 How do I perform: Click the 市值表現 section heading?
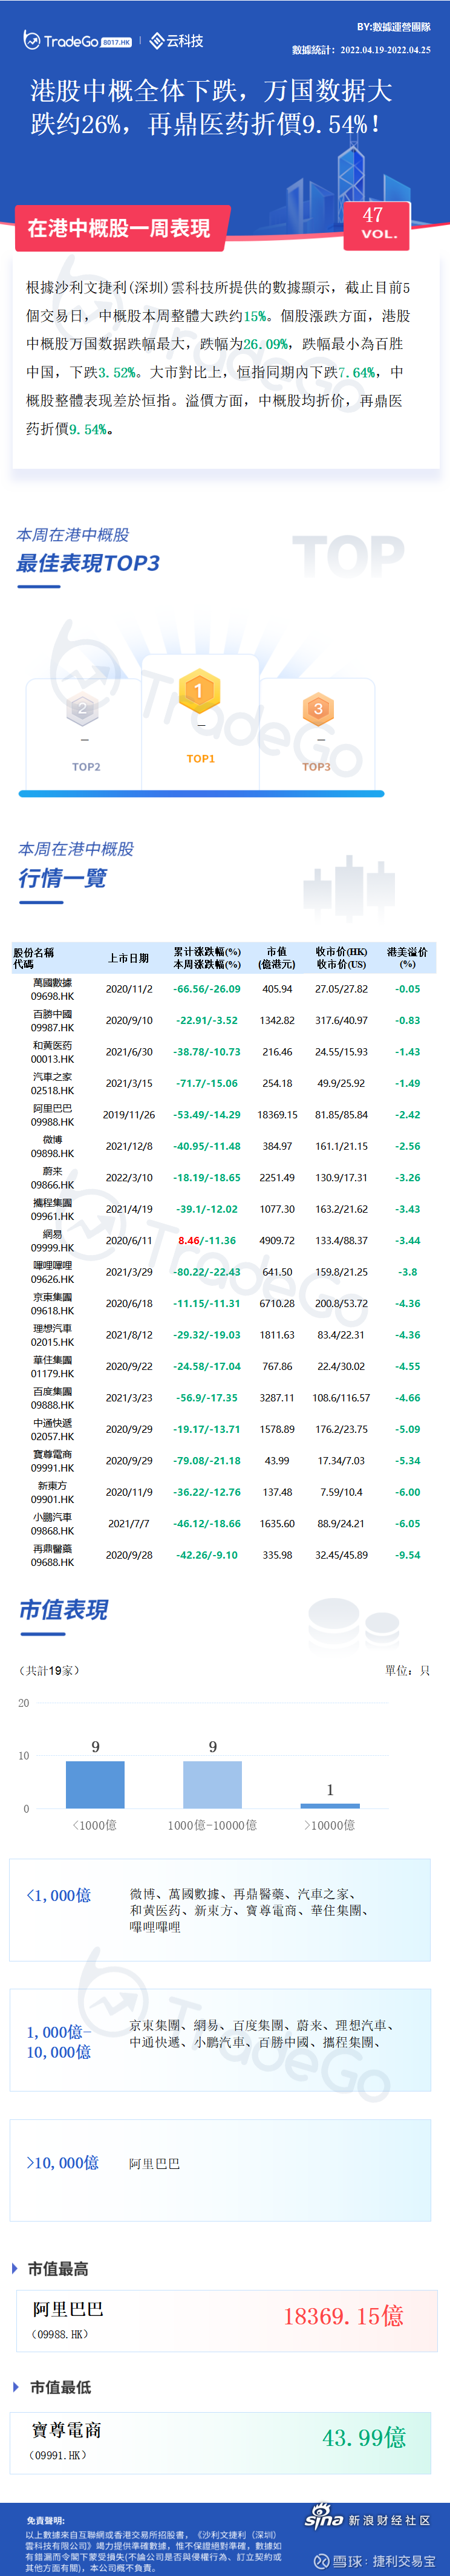(63, 1610)
